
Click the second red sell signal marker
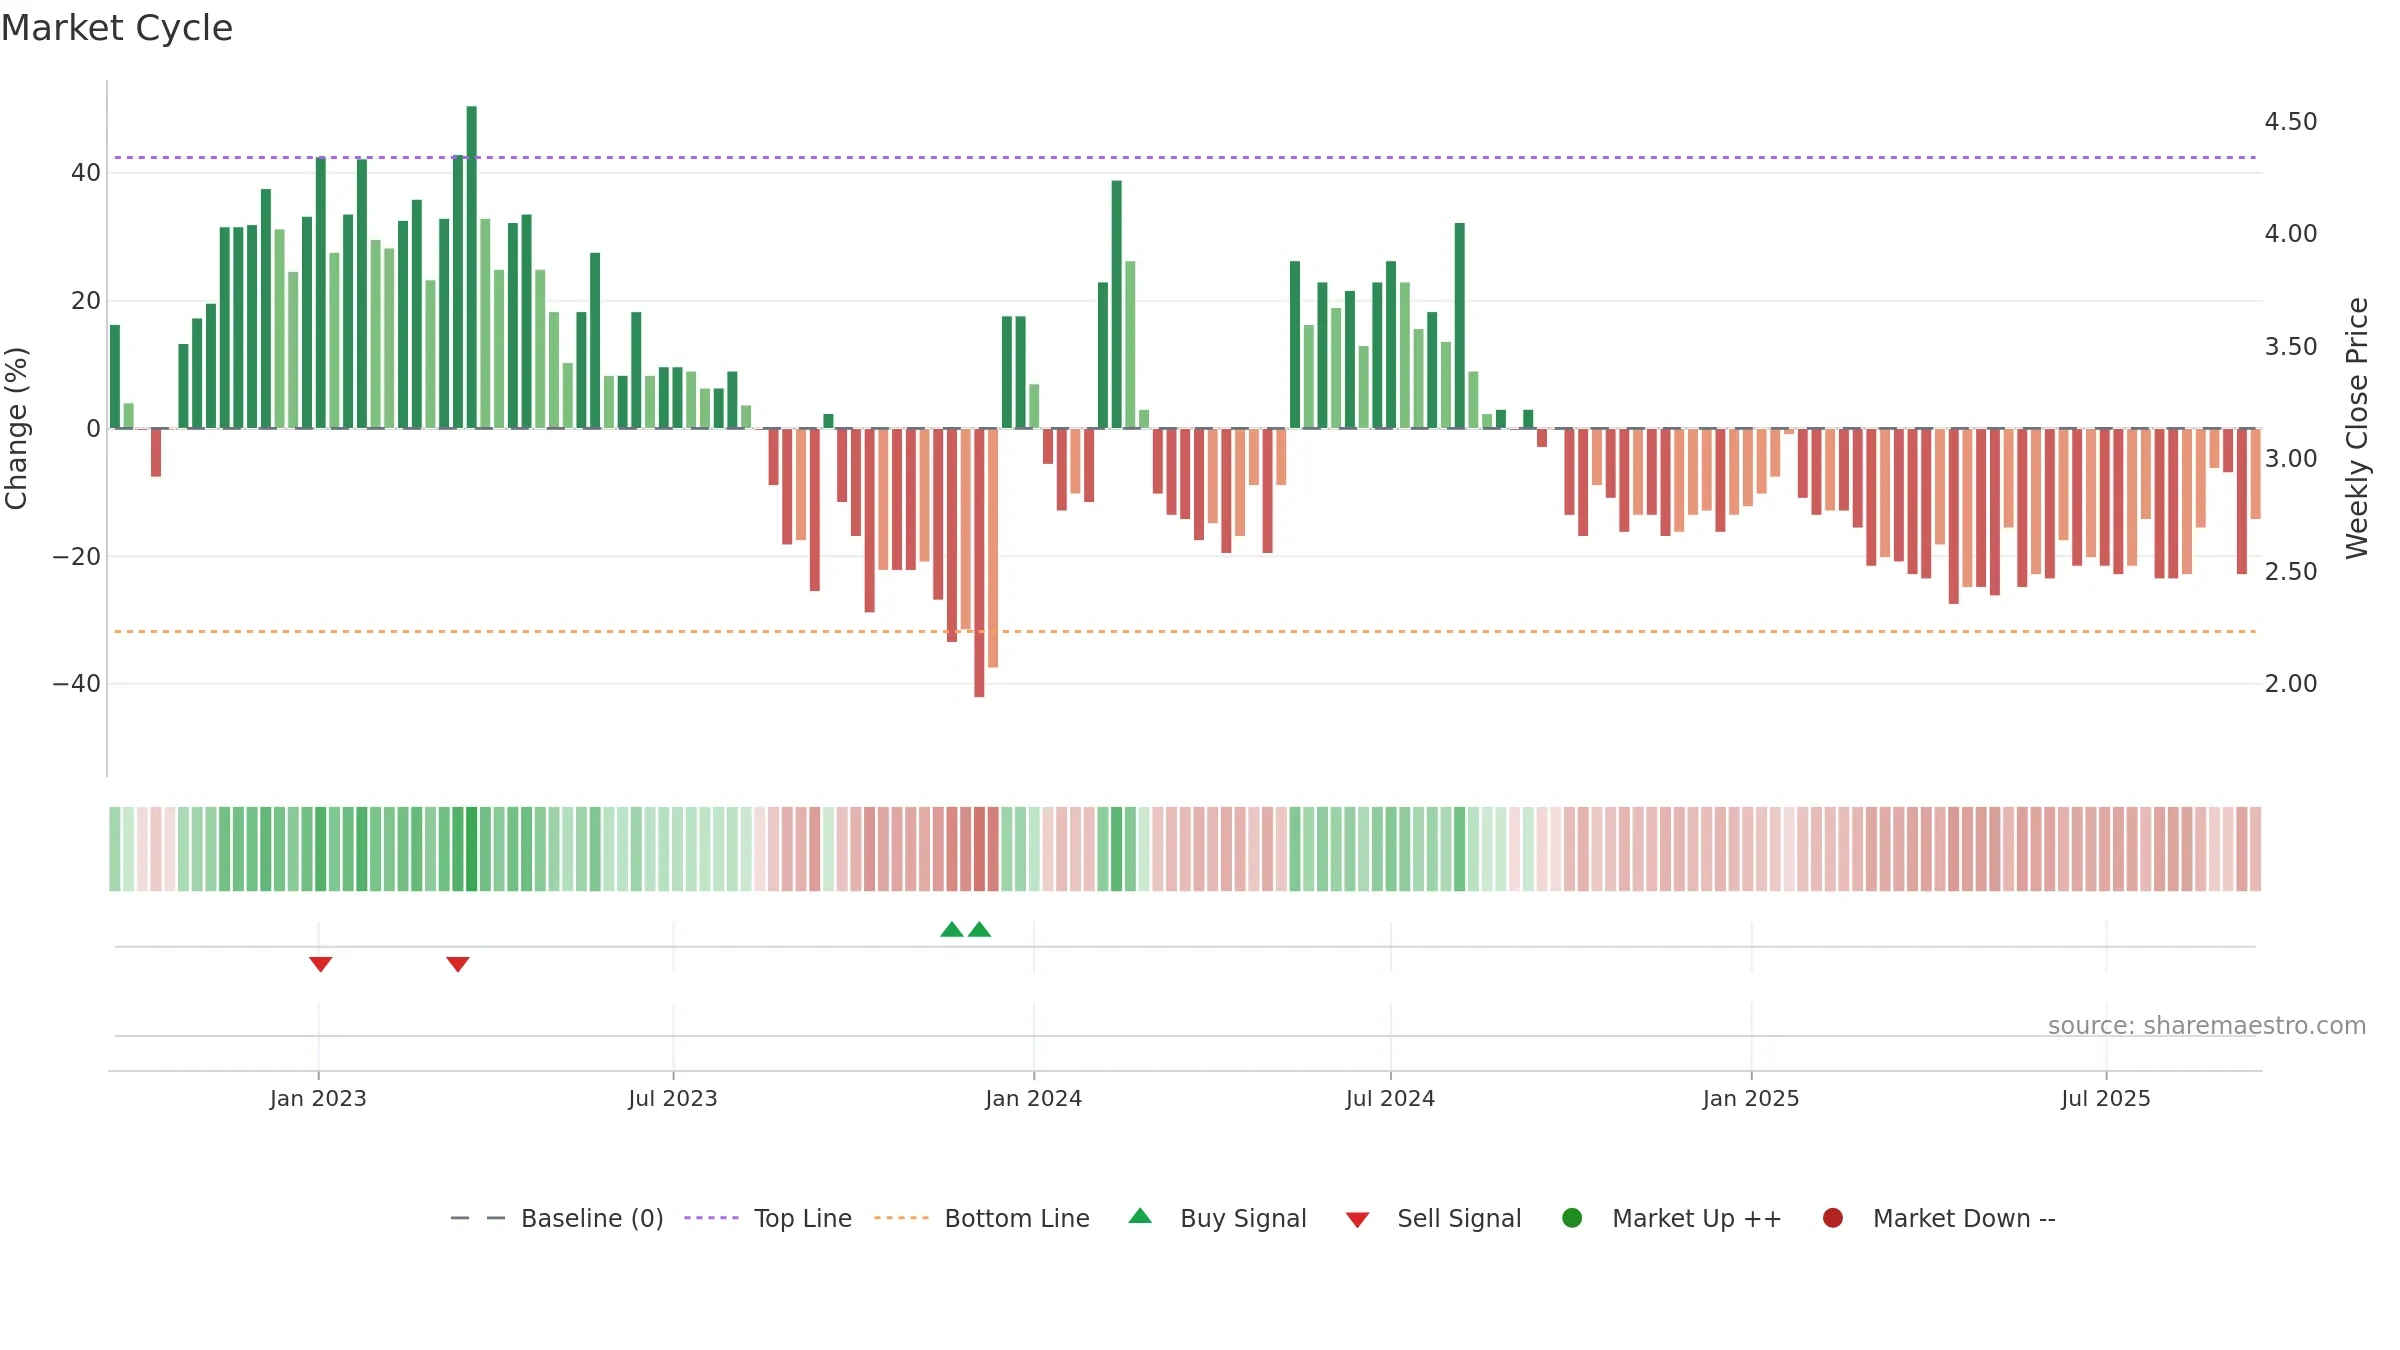[x=458, y=964]
